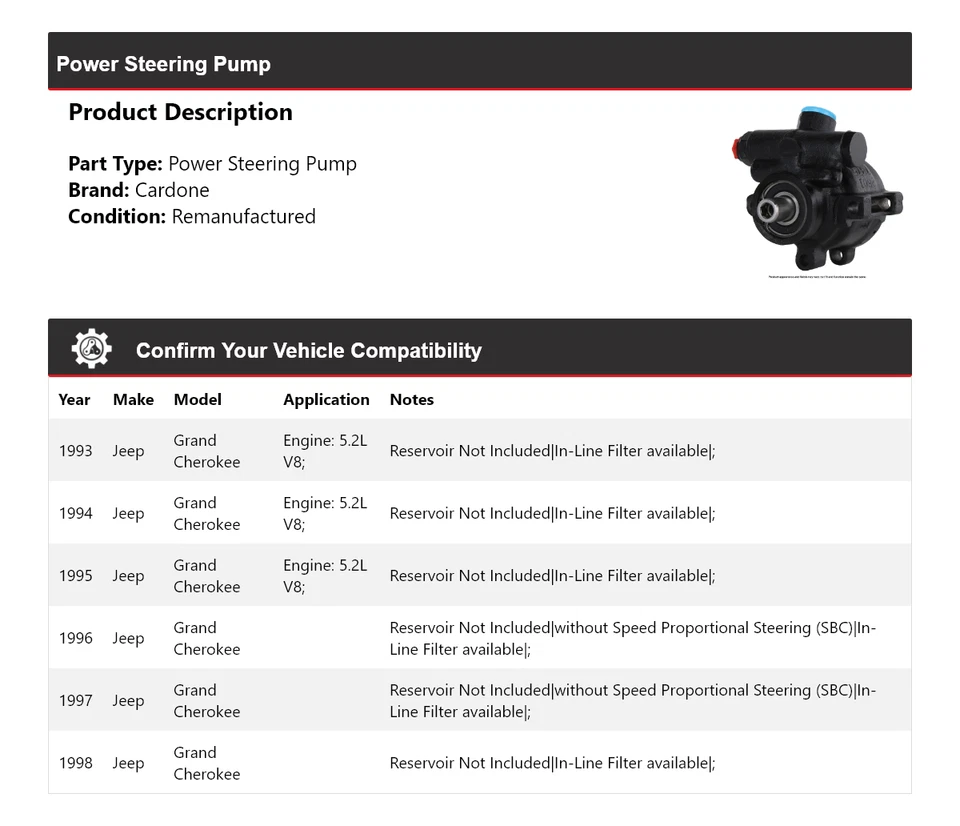Click the 1993 year cell
The height and width of the screenshot is (826, 960).
point(75,451)
